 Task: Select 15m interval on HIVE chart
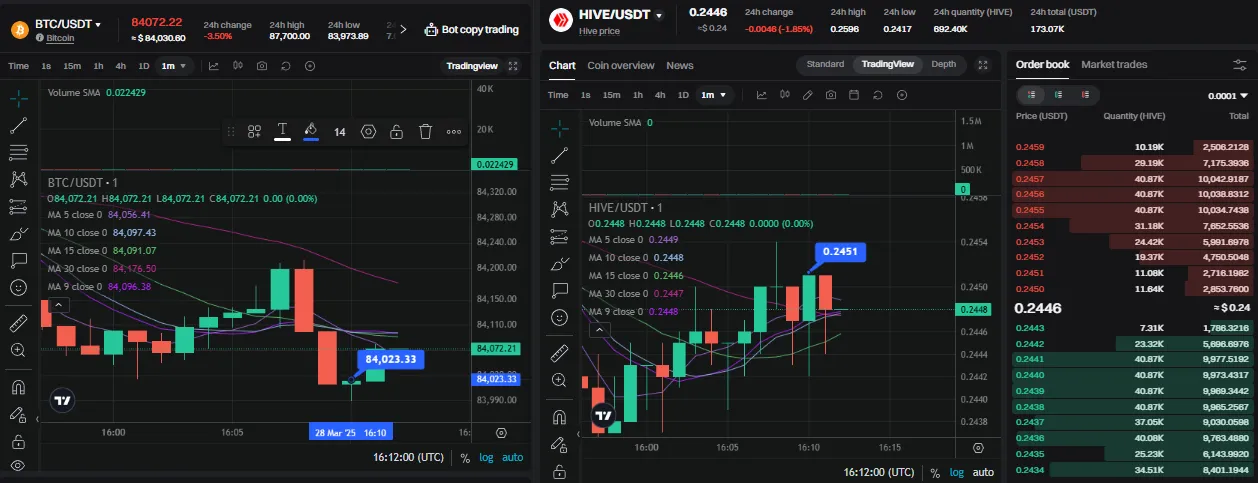coord(611,95)
